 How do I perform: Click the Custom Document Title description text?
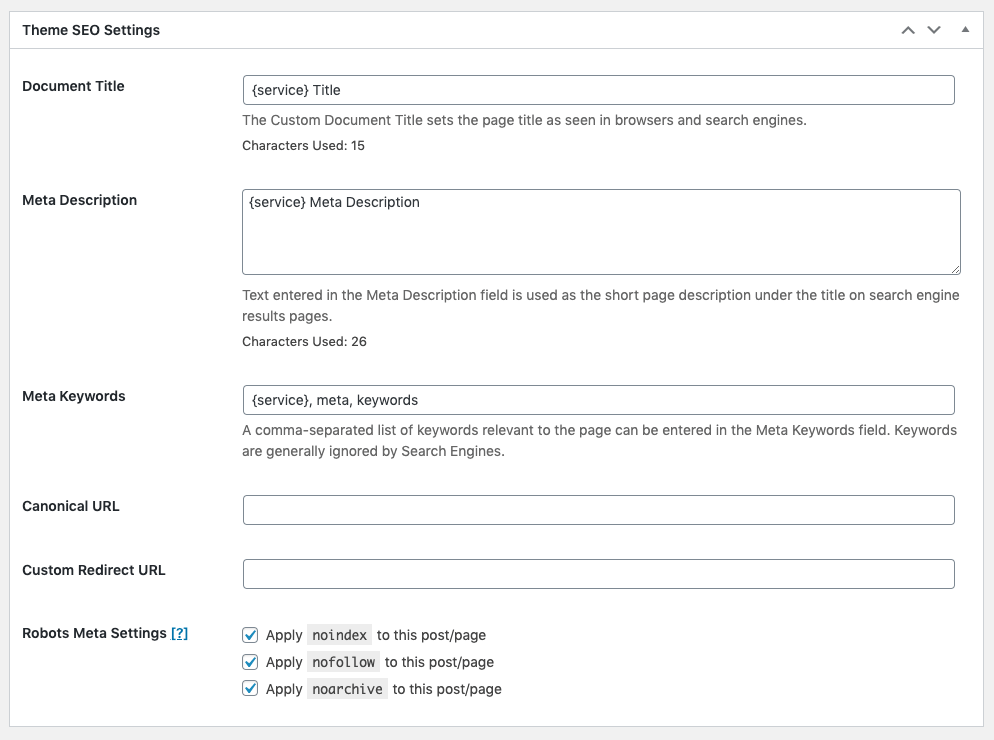[524, 120]
